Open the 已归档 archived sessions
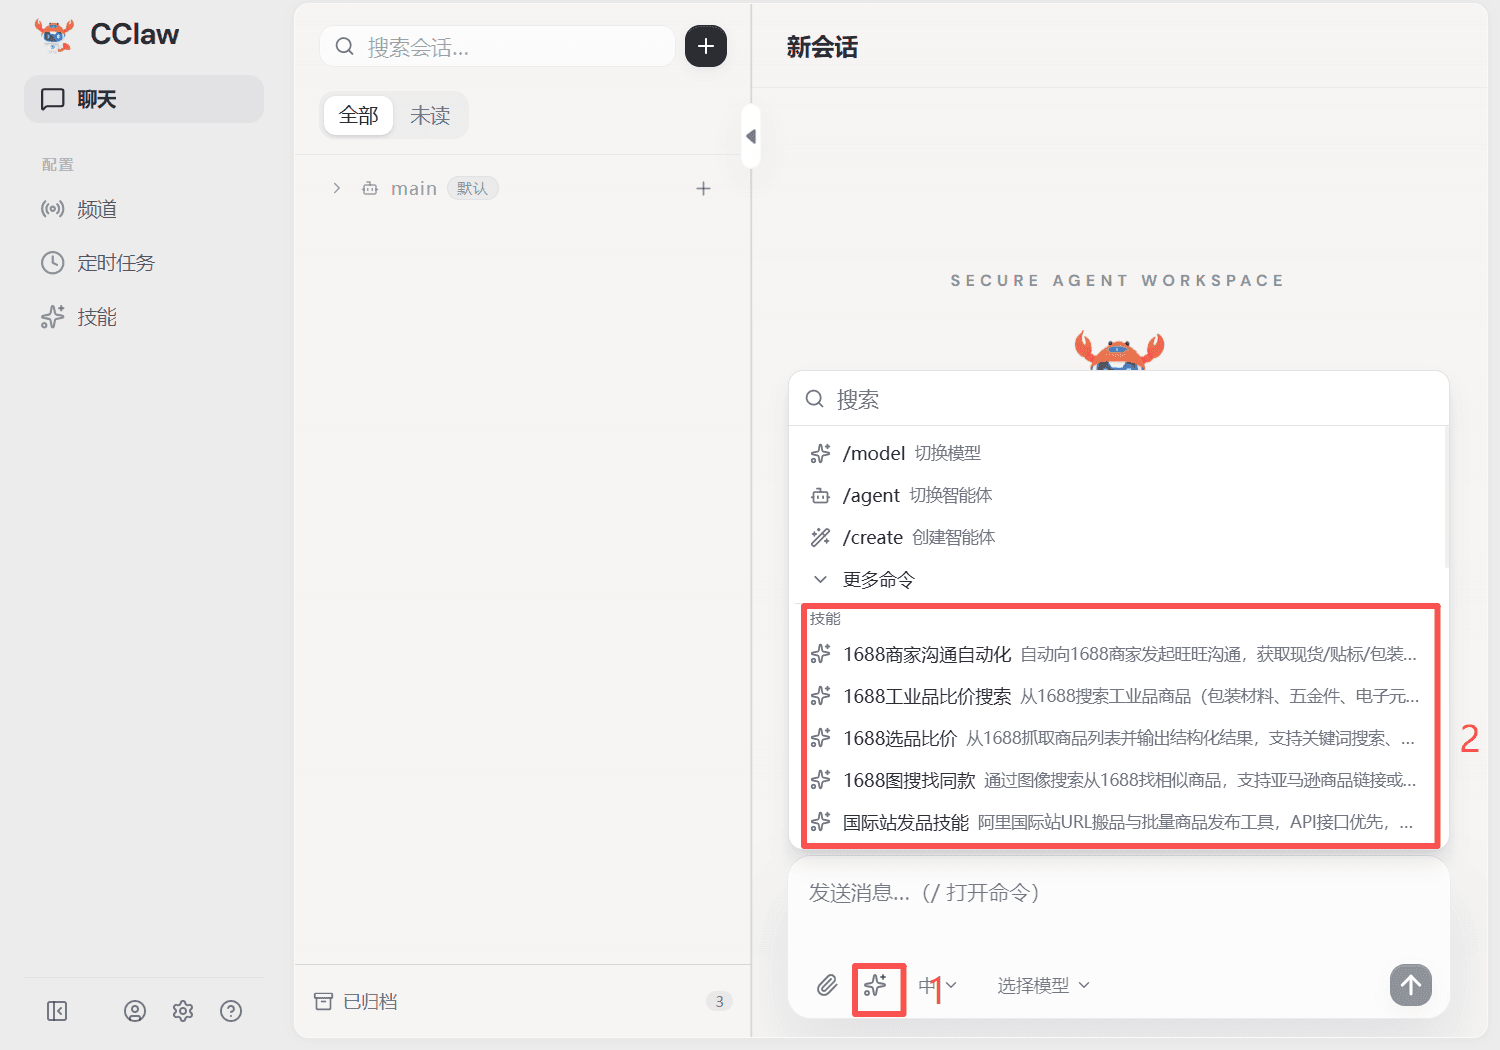Viewport: 1500px width, 1050px height. [x=369, y=1001]
